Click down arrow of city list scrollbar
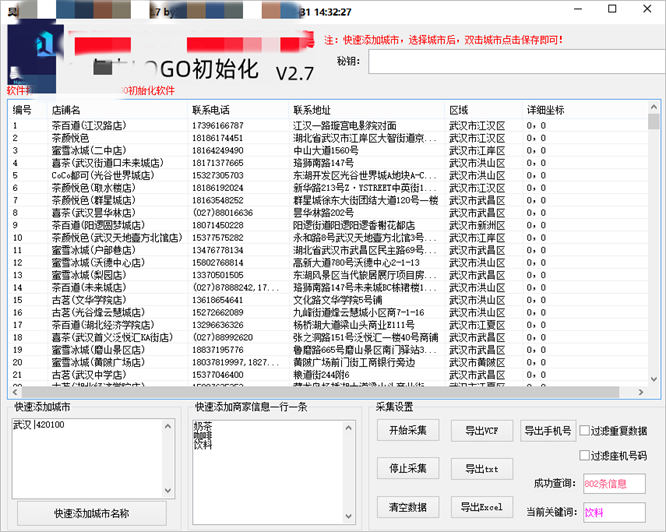The width and height of the screenshot is (666, 532). click(168, 491)
